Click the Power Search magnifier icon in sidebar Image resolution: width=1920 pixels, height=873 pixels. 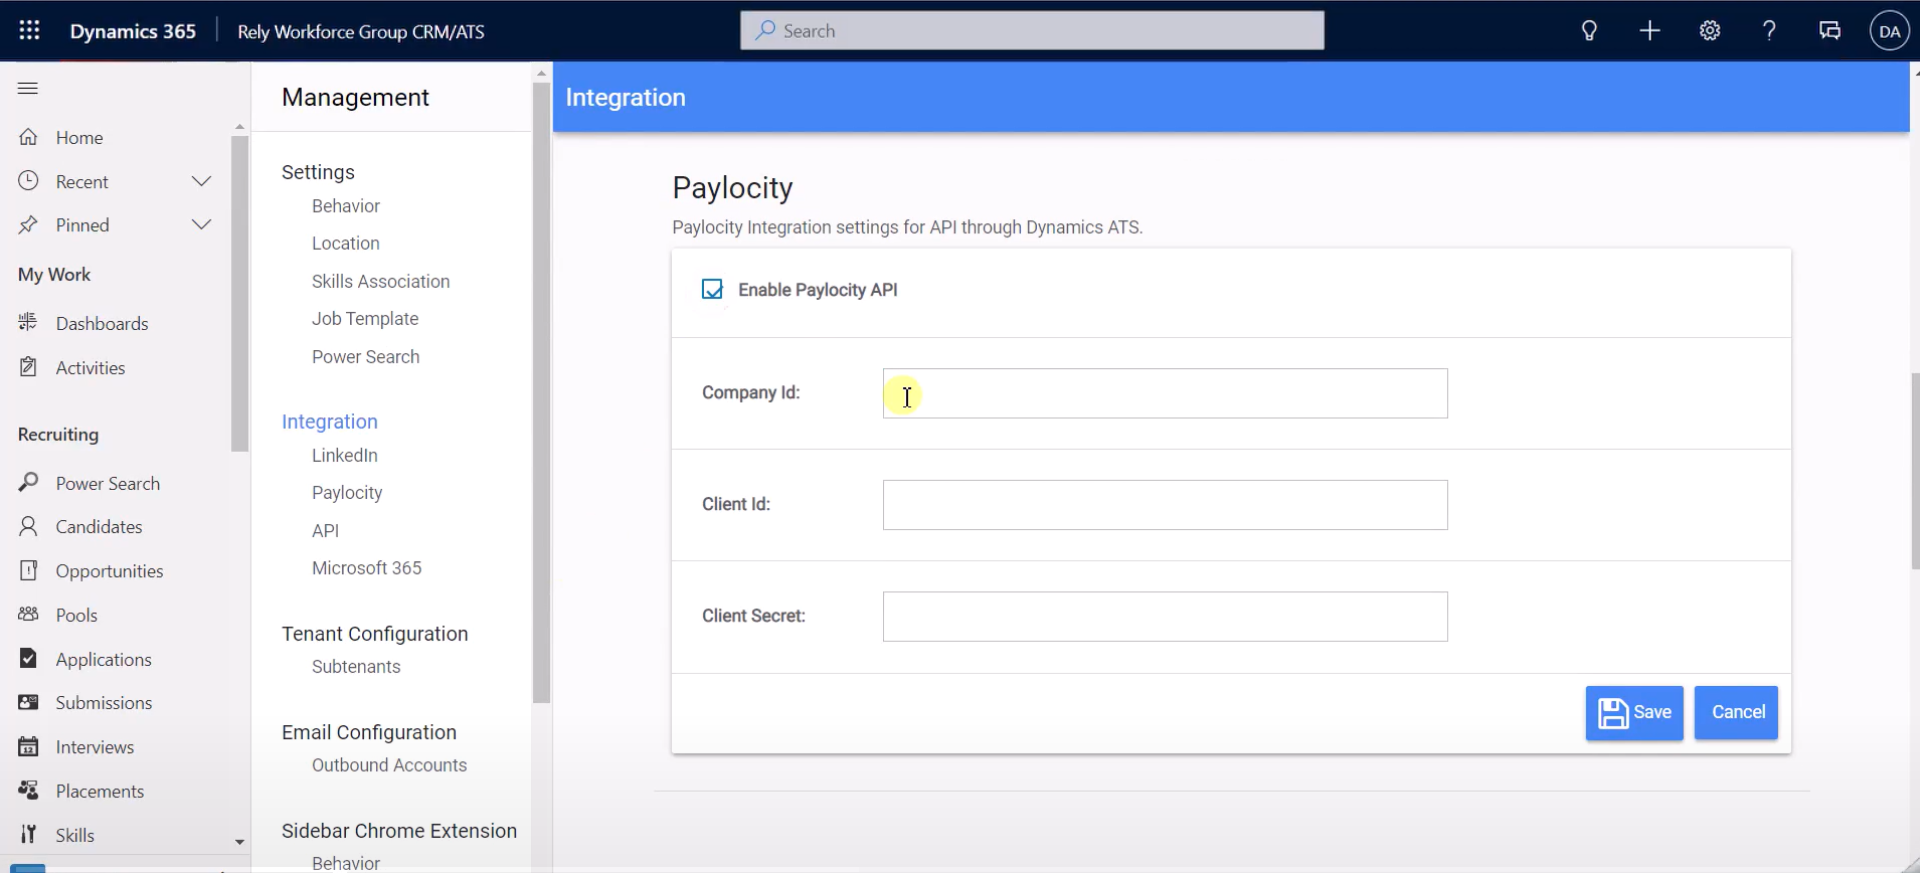click(x=28, y=482)
